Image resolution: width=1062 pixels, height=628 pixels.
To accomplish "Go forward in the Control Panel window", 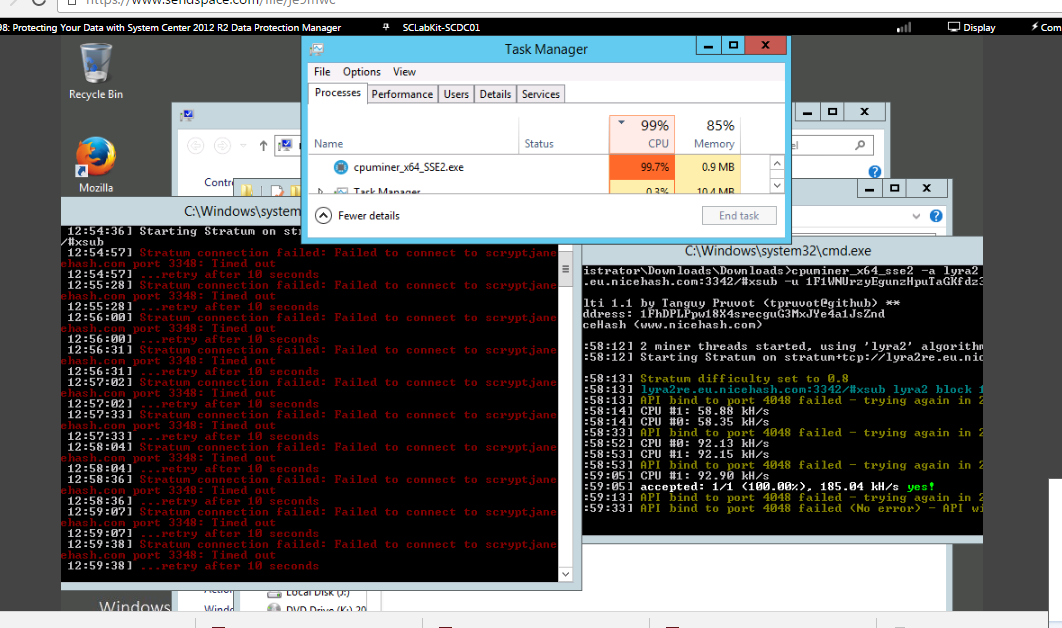I will 222,146.
